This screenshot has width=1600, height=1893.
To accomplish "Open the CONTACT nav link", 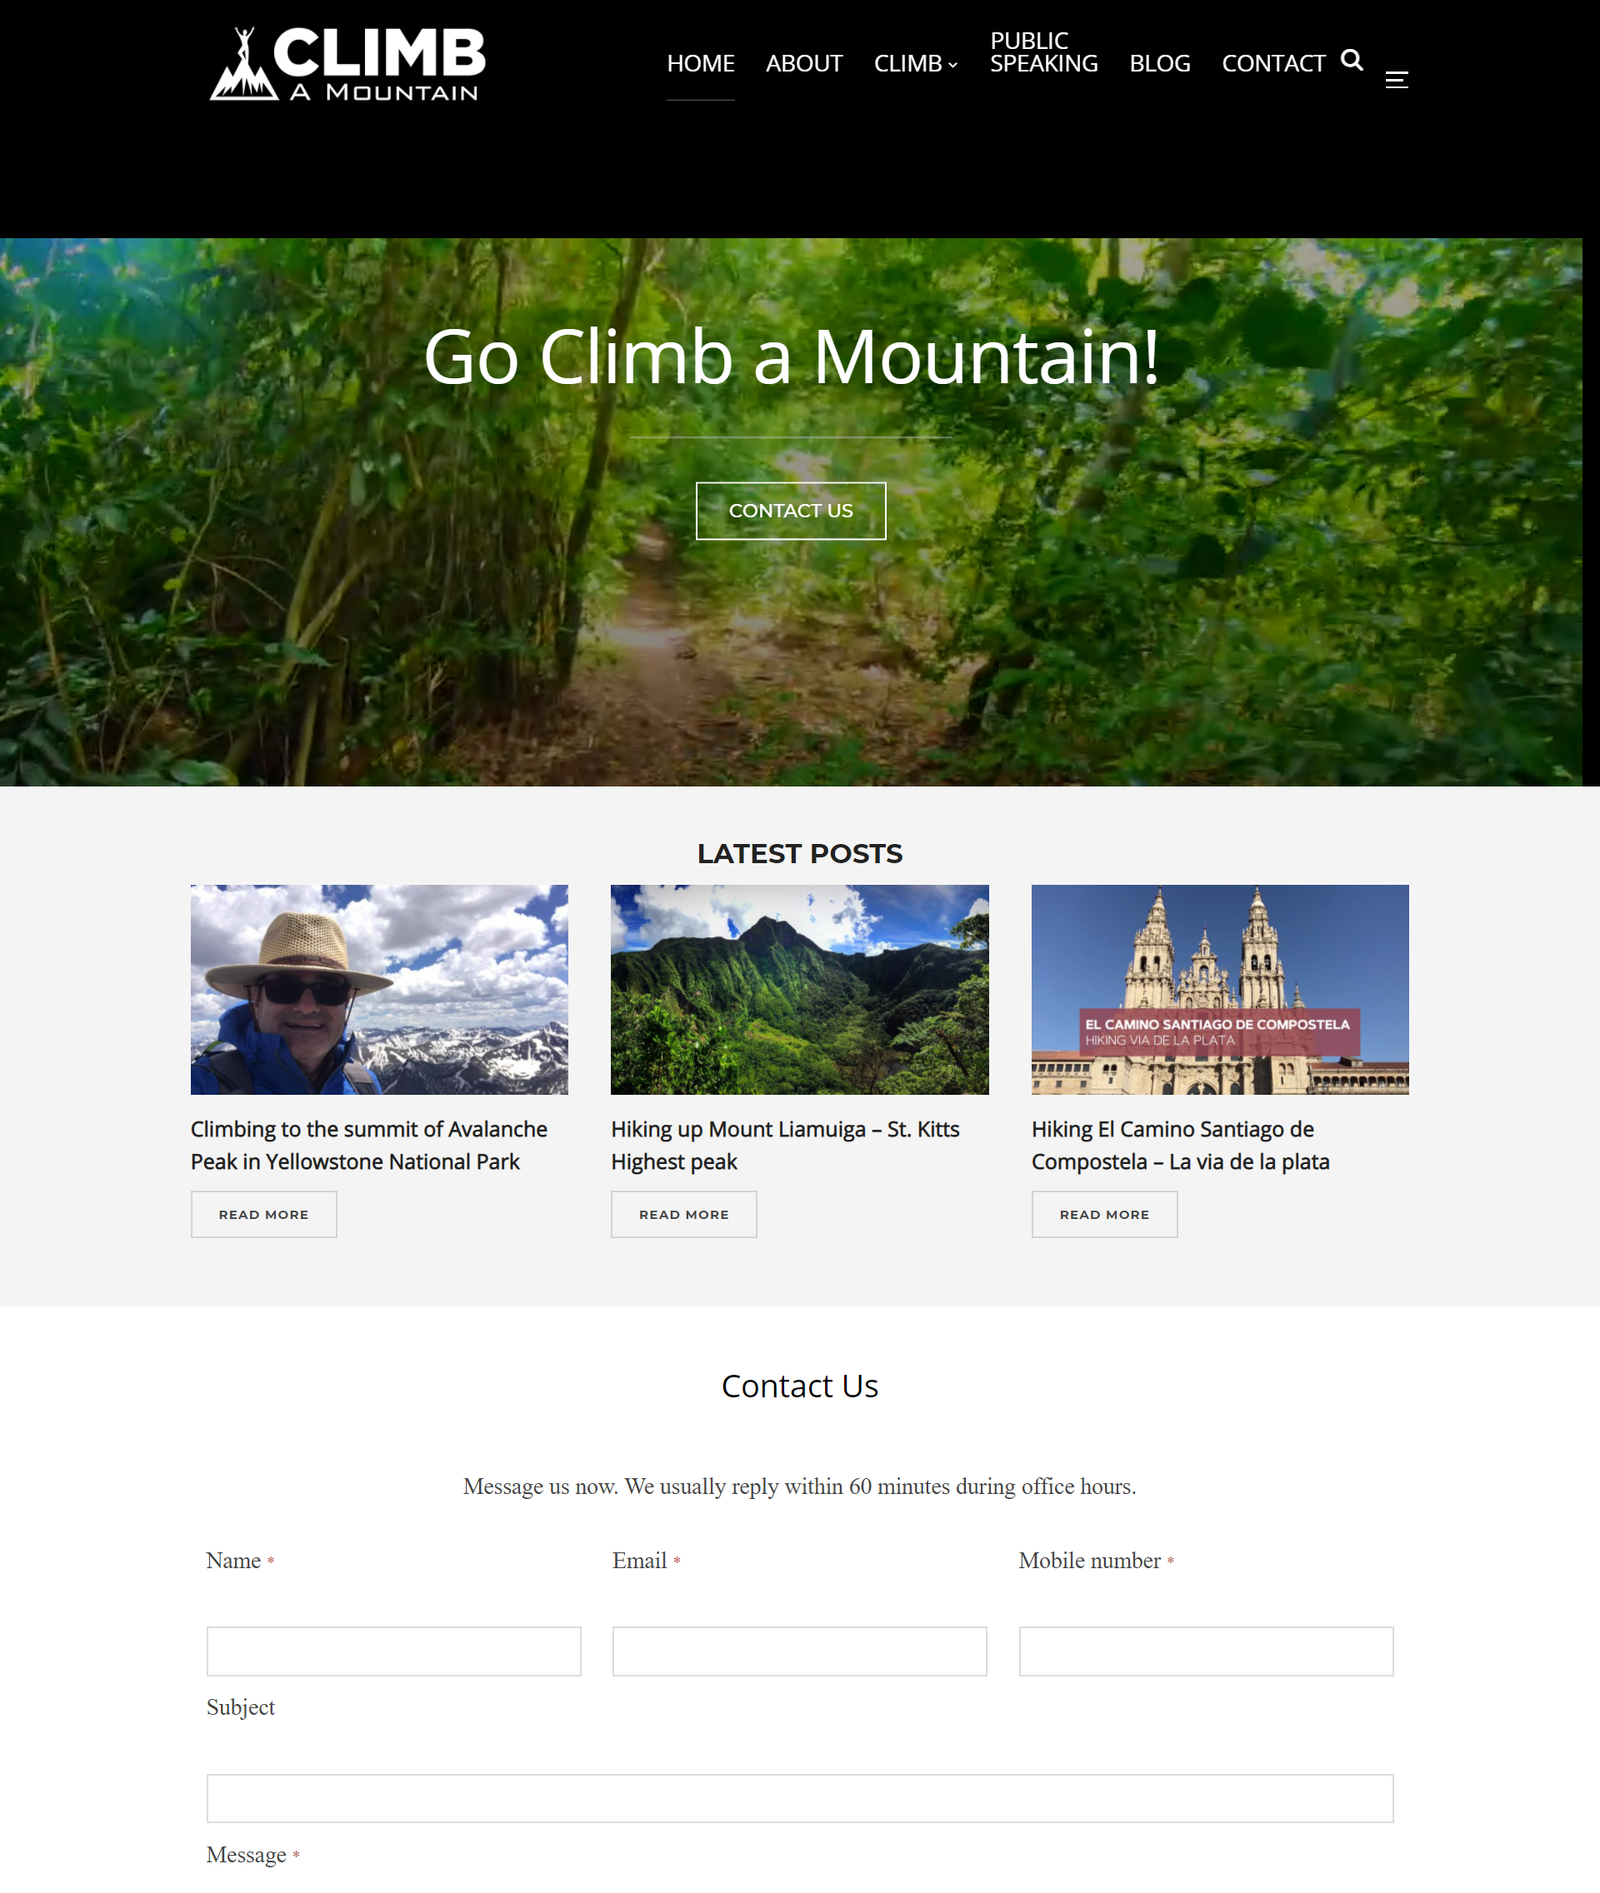I will point(1273,64).
